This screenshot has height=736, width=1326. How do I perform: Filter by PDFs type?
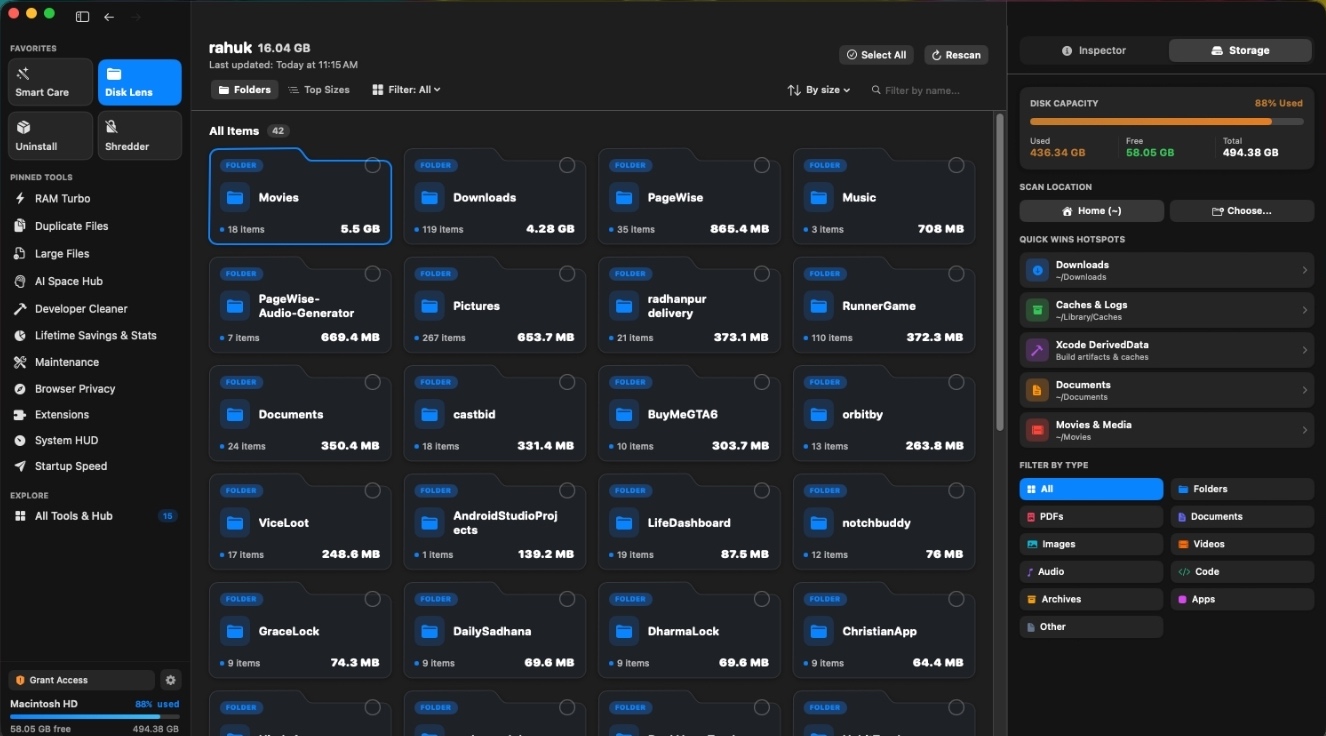1091,517
